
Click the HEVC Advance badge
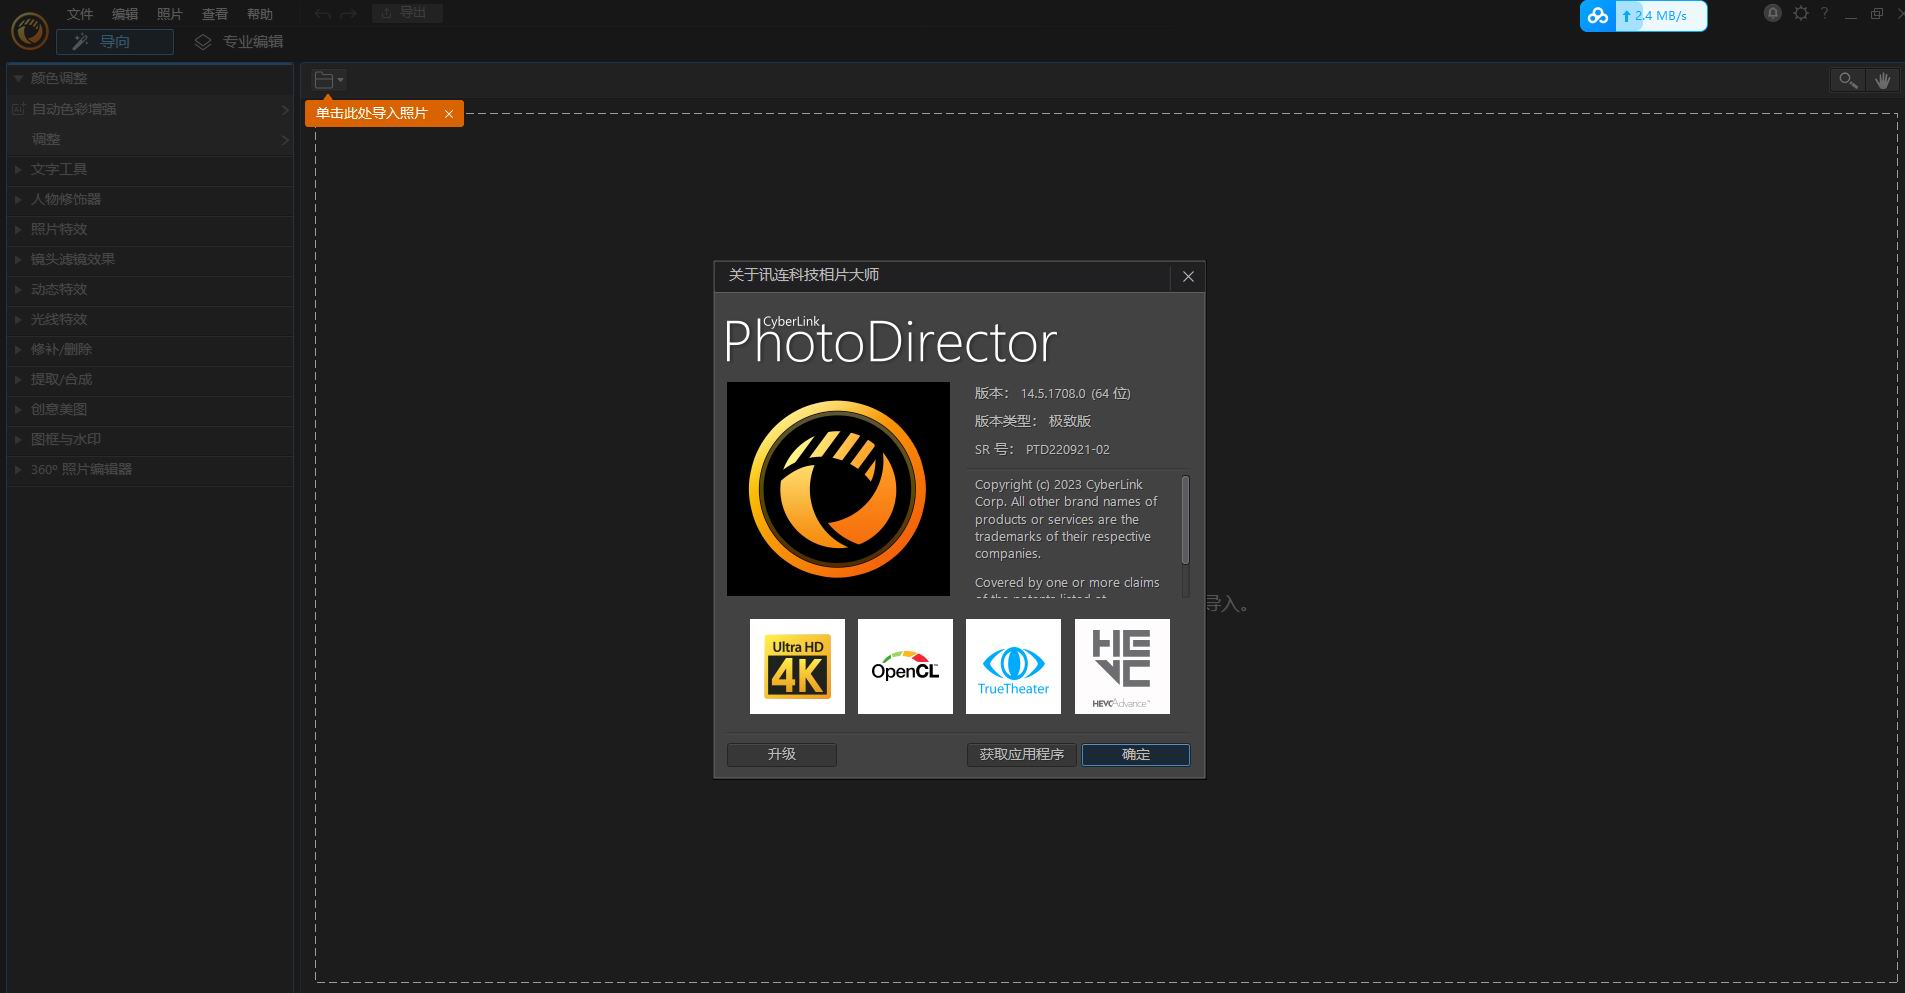tap(1122, 666)
